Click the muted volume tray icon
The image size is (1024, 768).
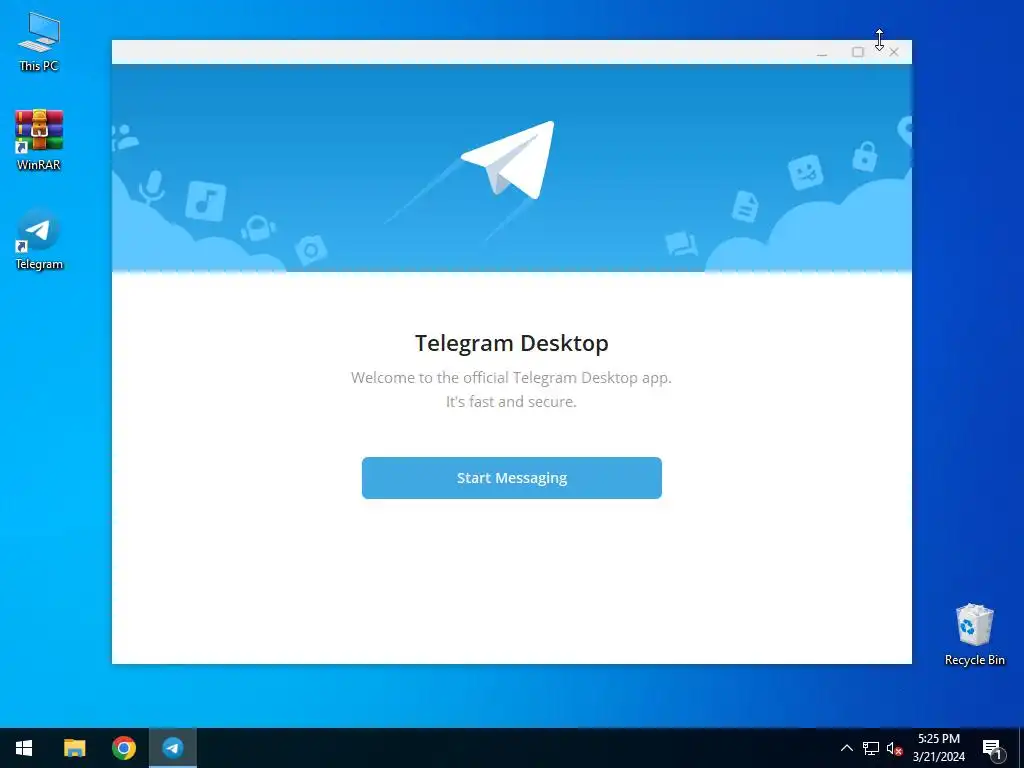tap(894, 748)
